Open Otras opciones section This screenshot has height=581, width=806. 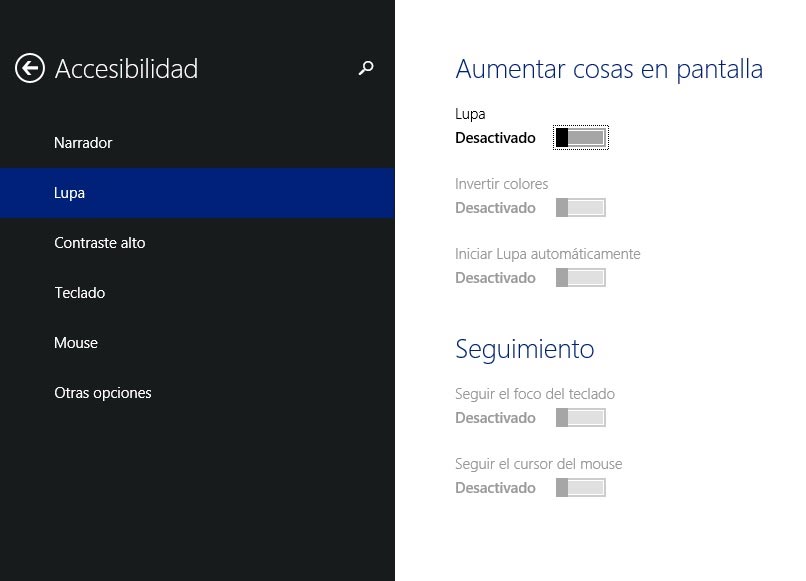pyautogui.click(x=103, y=393)
